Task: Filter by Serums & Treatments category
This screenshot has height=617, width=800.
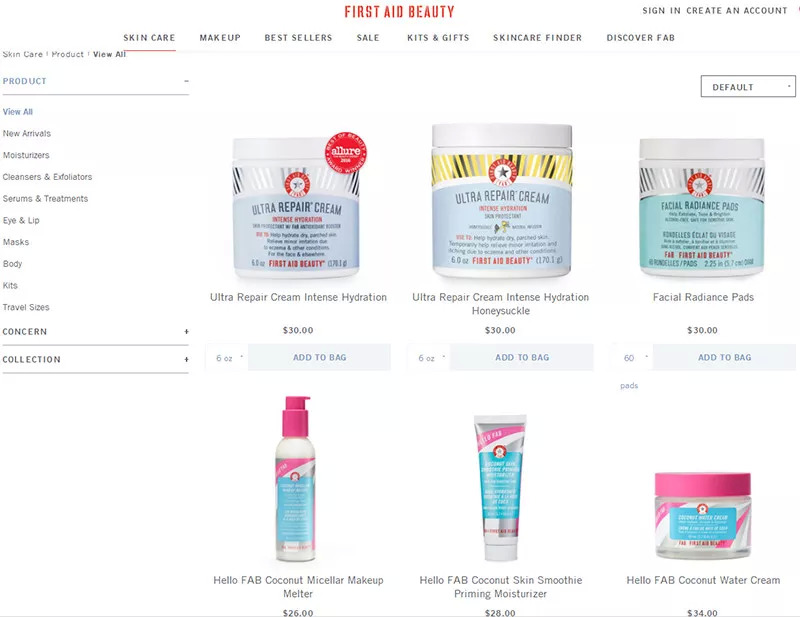Action: pos(45,199)
